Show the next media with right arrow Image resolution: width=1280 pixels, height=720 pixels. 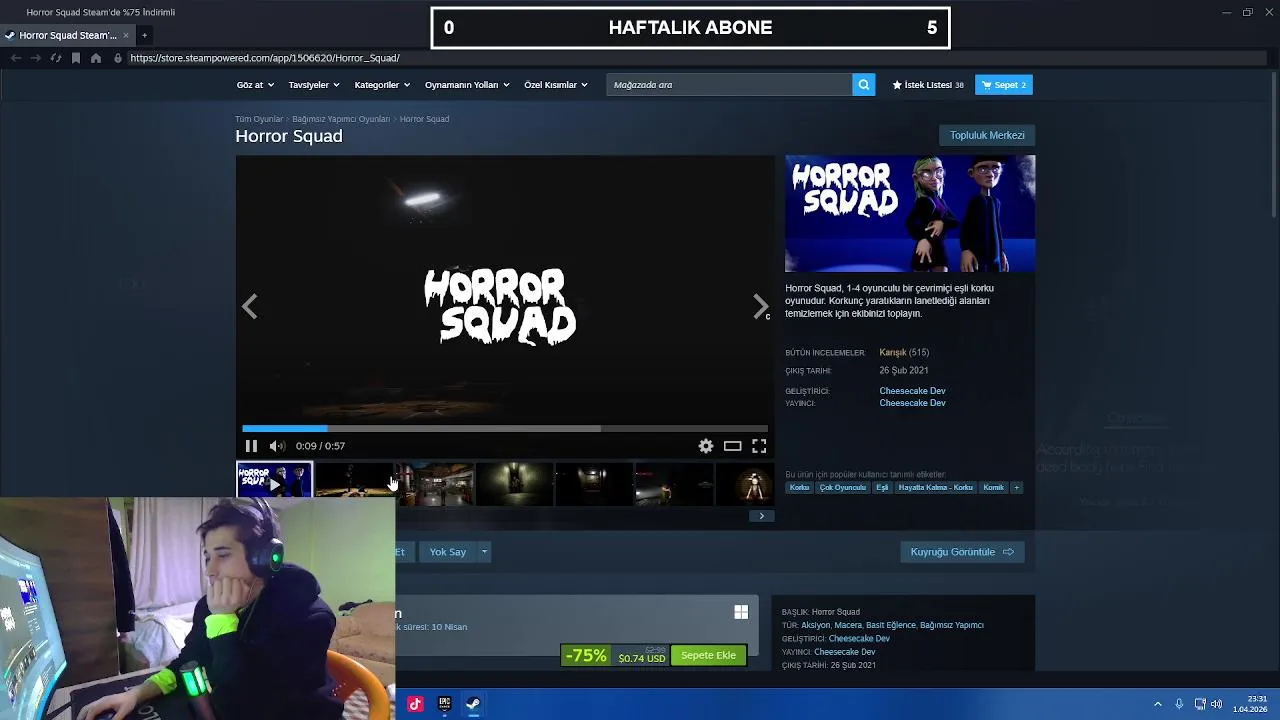point(761,306)
